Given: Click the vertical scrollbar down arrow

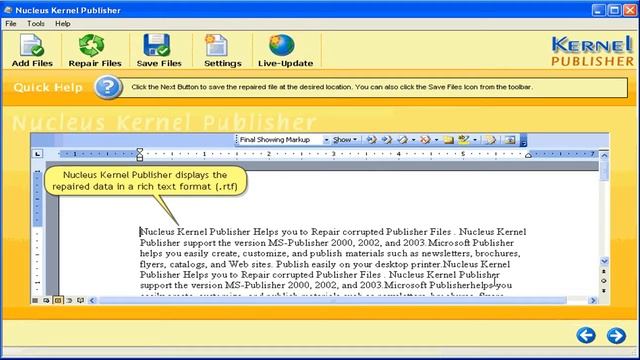Looking at the screenshot, I should (604, 261).
